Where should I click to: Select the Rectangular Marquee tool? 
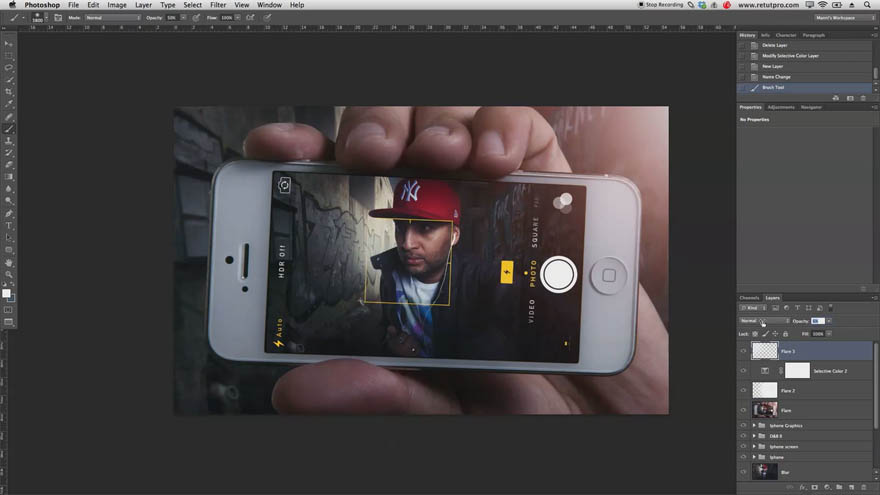(8, 56)
